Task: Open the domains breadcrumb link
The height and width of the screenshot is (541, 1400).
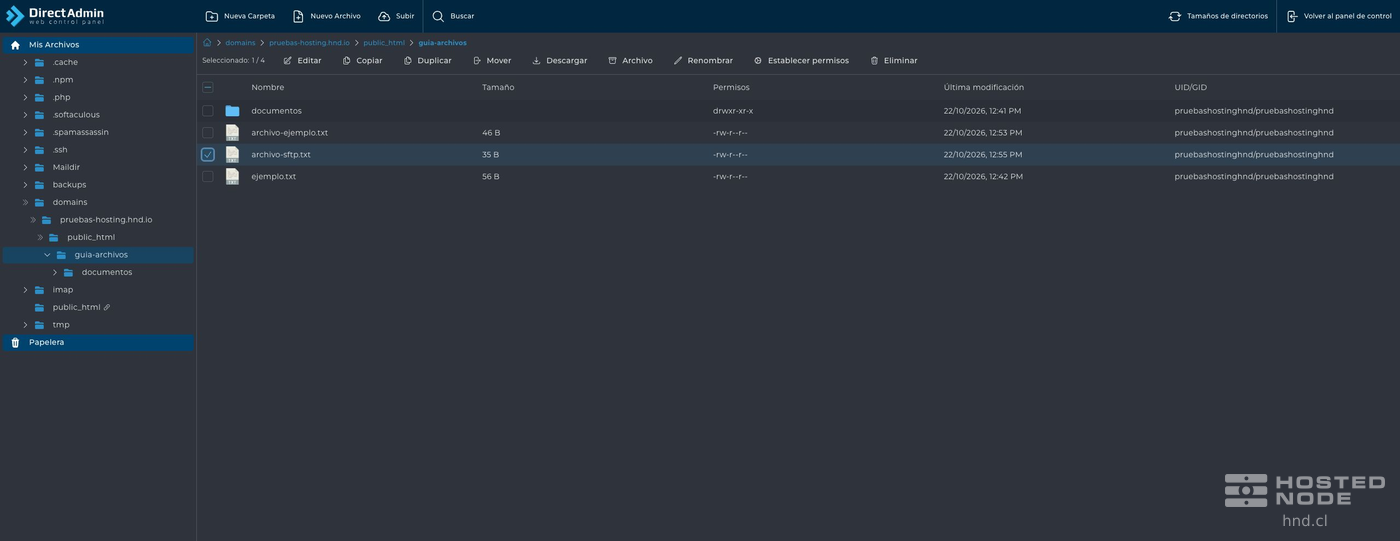Action: (240, 43)
